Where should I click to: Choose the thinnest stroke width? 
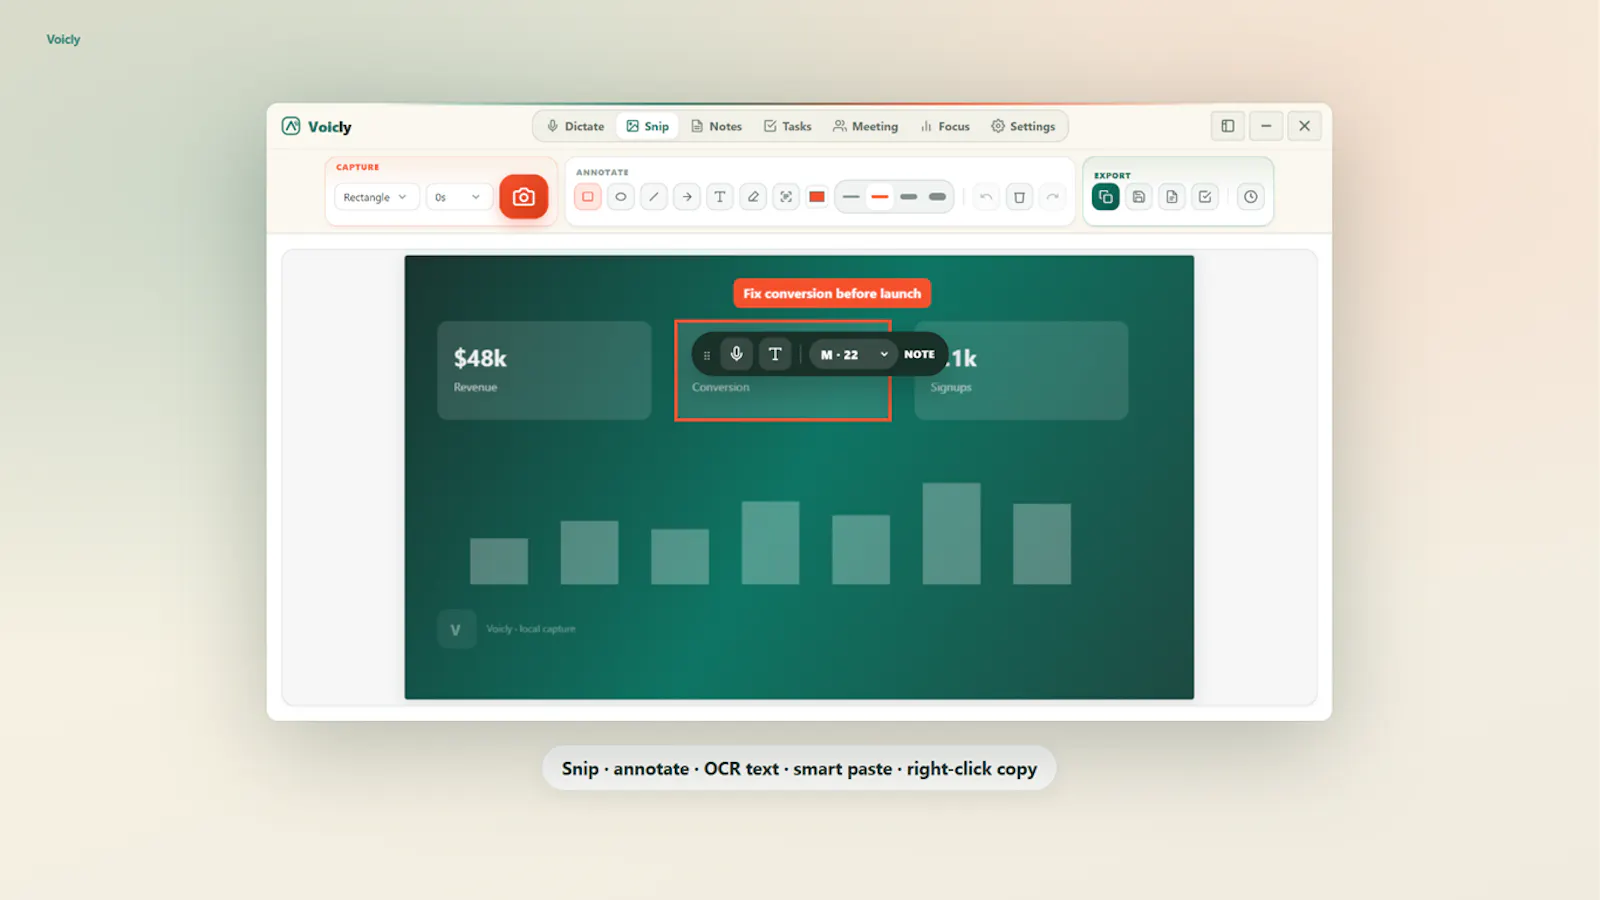tap(851, 197)
